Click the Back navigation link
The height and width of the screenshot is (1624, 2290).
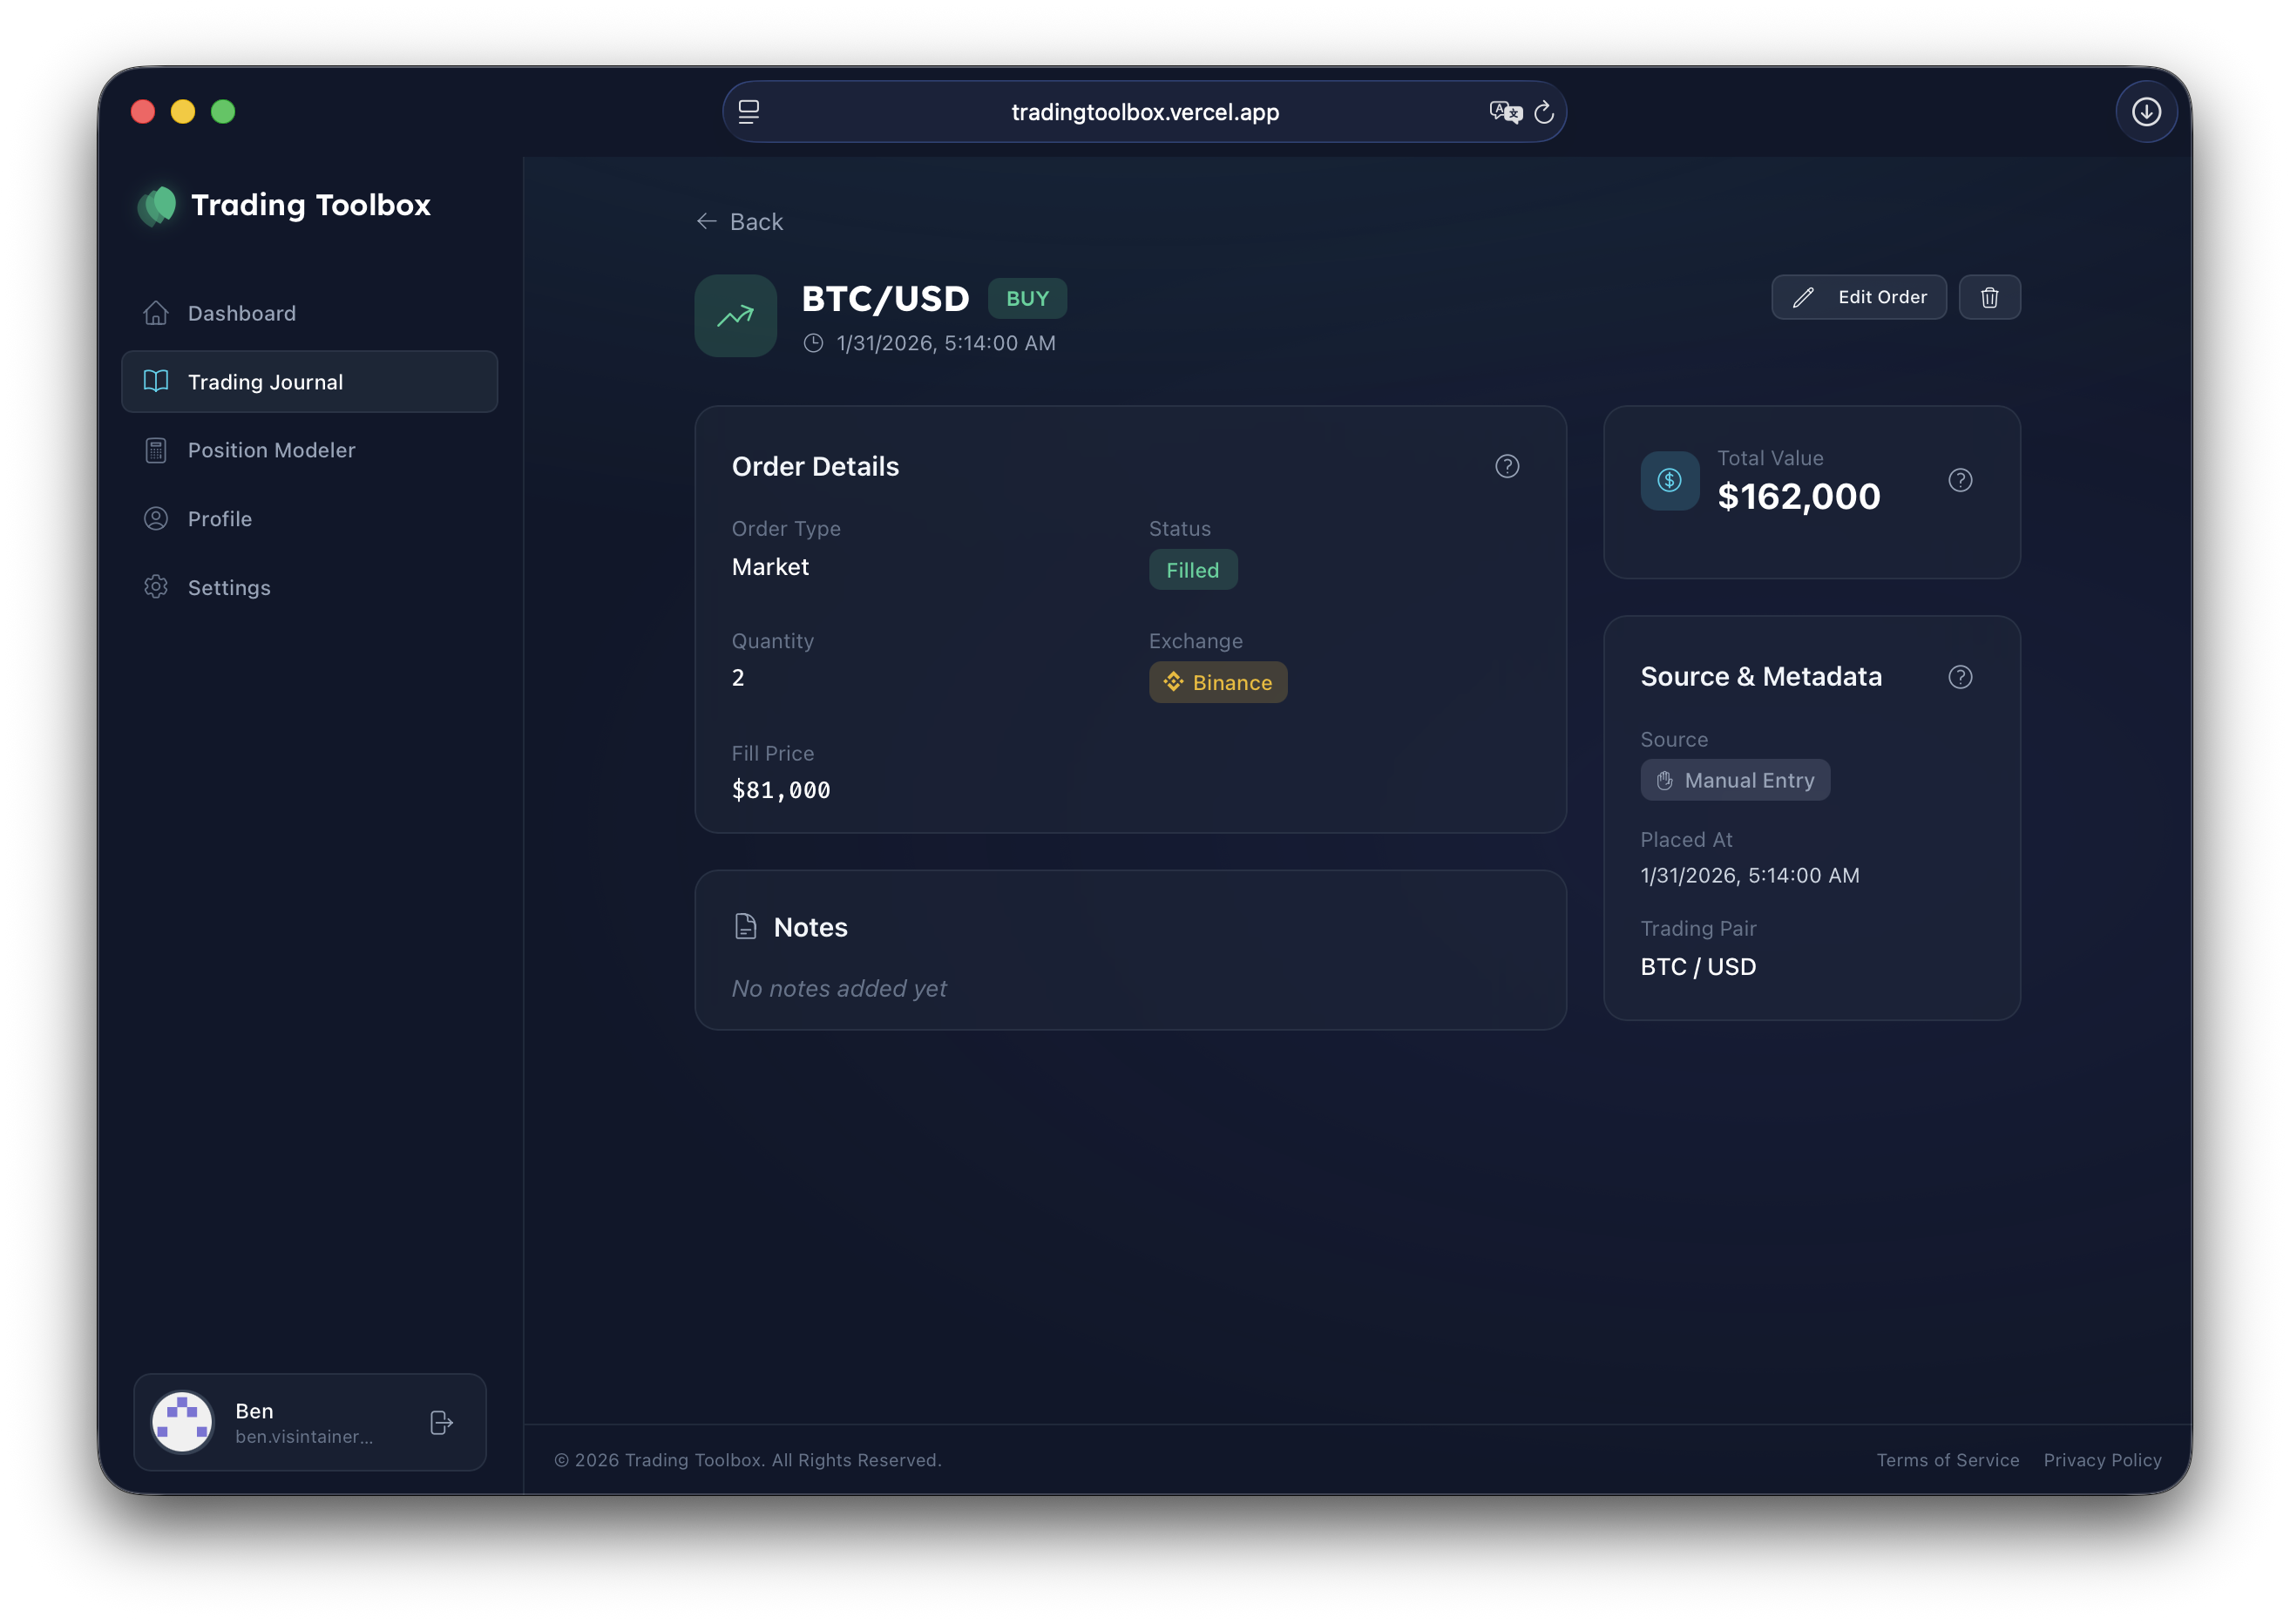pyautogui.click(x=740, y=221)
